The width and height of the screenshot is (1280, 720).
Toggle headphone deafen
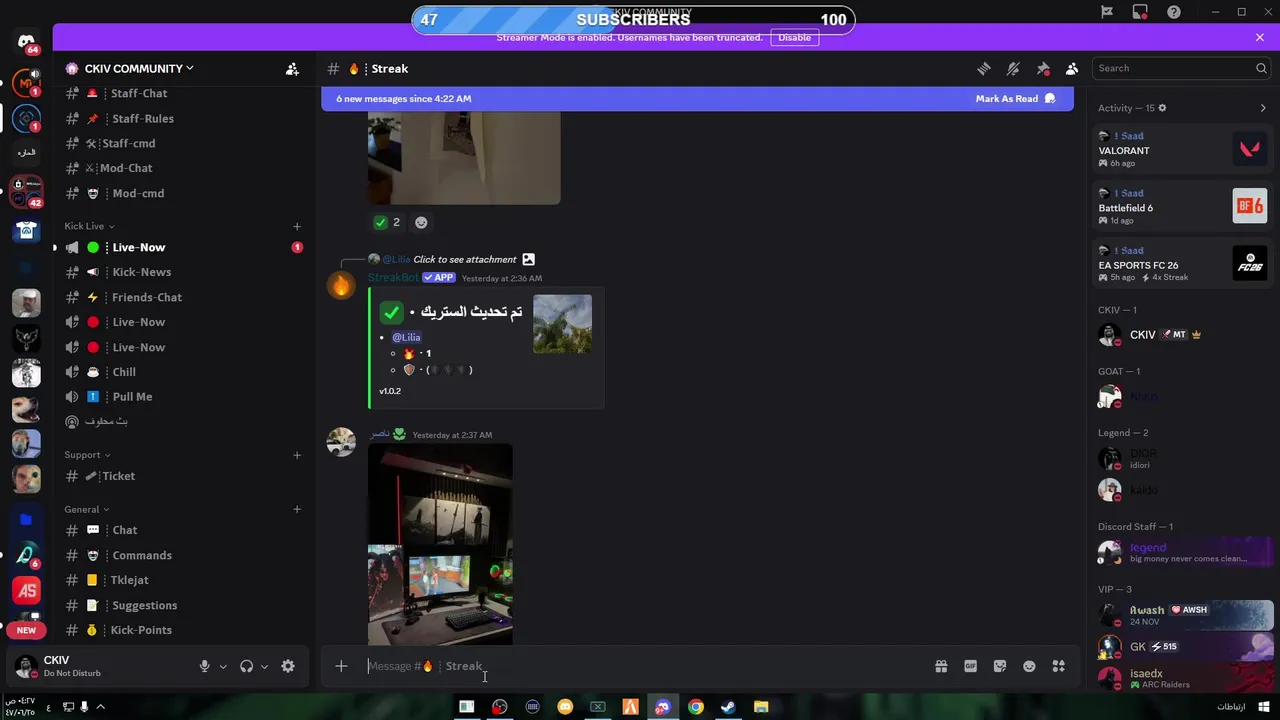point(246,666)
